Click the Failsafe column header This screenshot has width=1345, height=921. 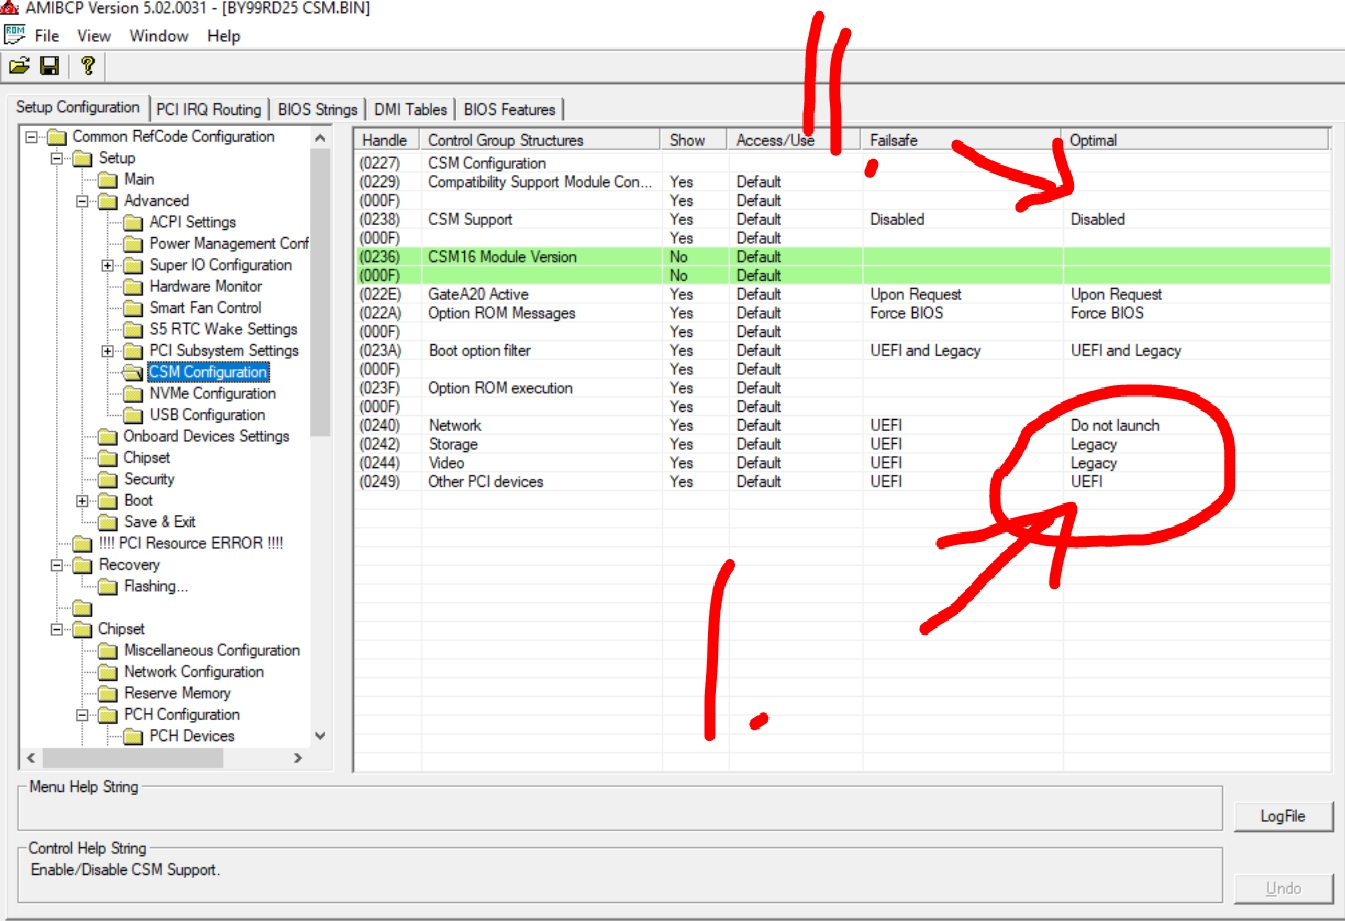click(961, 140)
